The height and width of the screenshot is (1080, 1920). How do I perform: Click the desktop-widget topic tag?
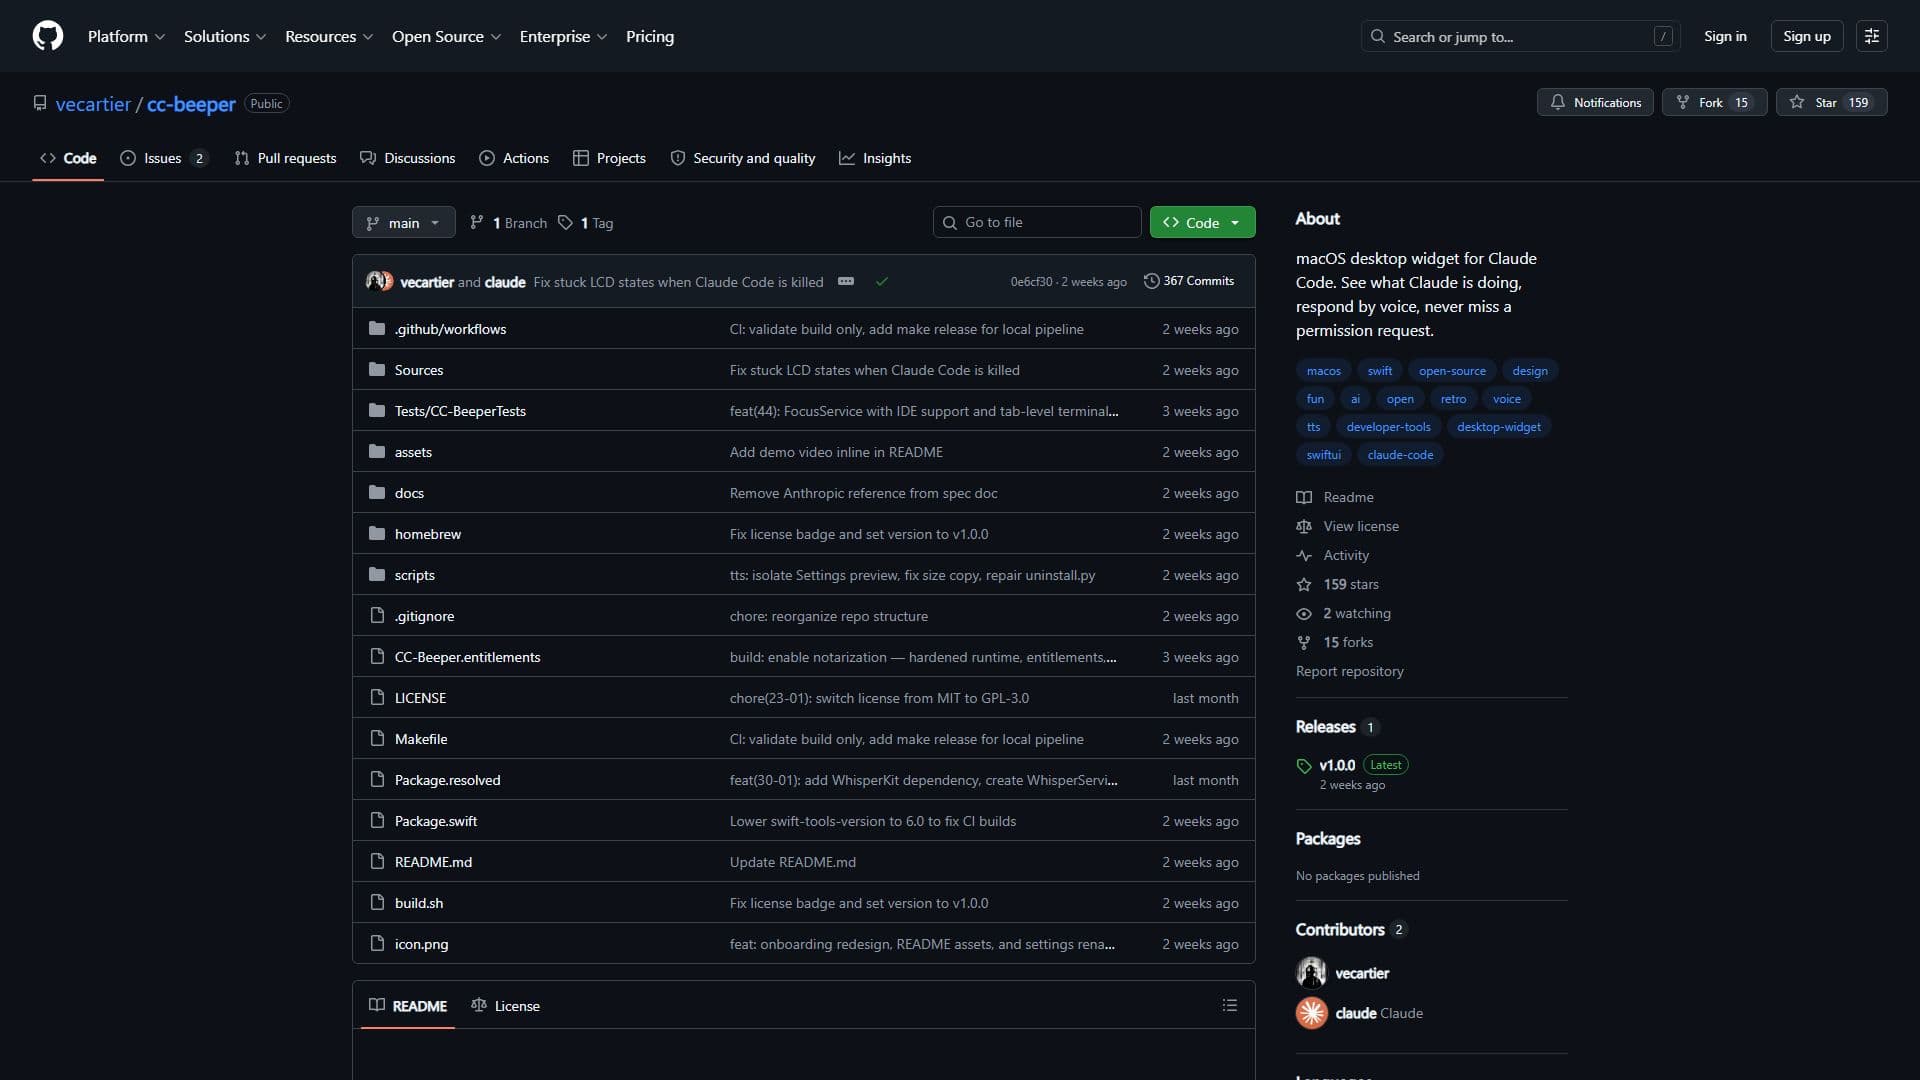(x=1498, y=427)
